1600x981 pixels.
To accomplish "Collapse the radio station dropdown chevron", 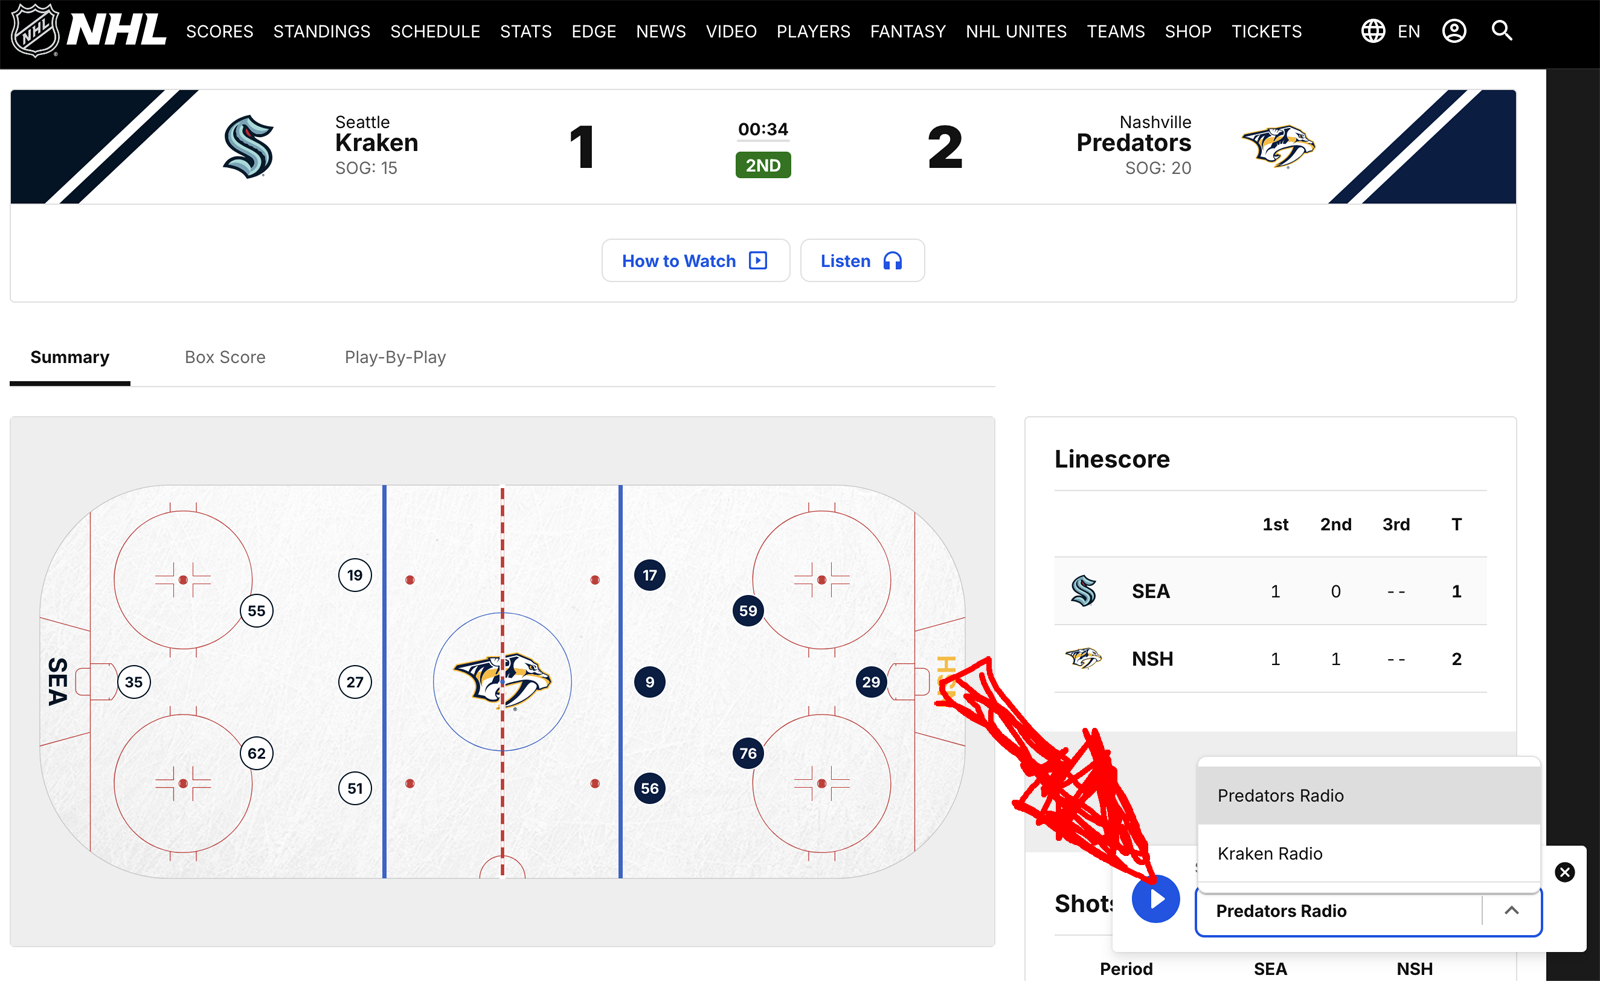I will (x=1511, y=911).
